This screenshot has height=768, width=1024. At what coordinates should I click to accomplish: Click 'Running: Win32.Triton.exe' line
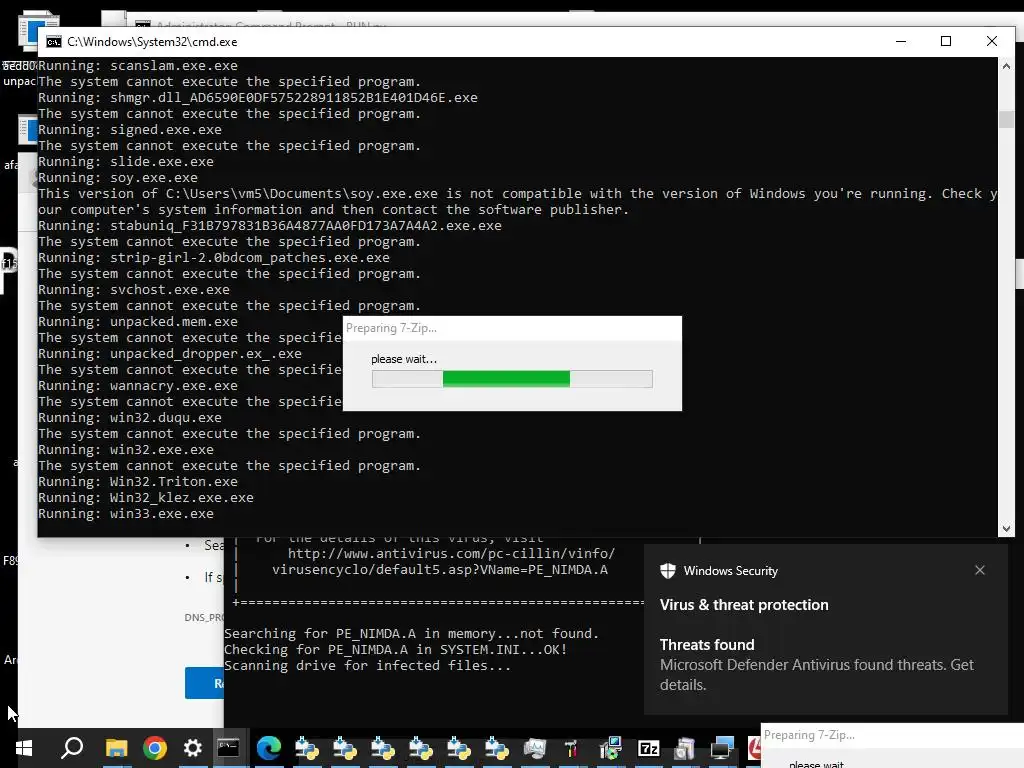(x=138, y=481)
